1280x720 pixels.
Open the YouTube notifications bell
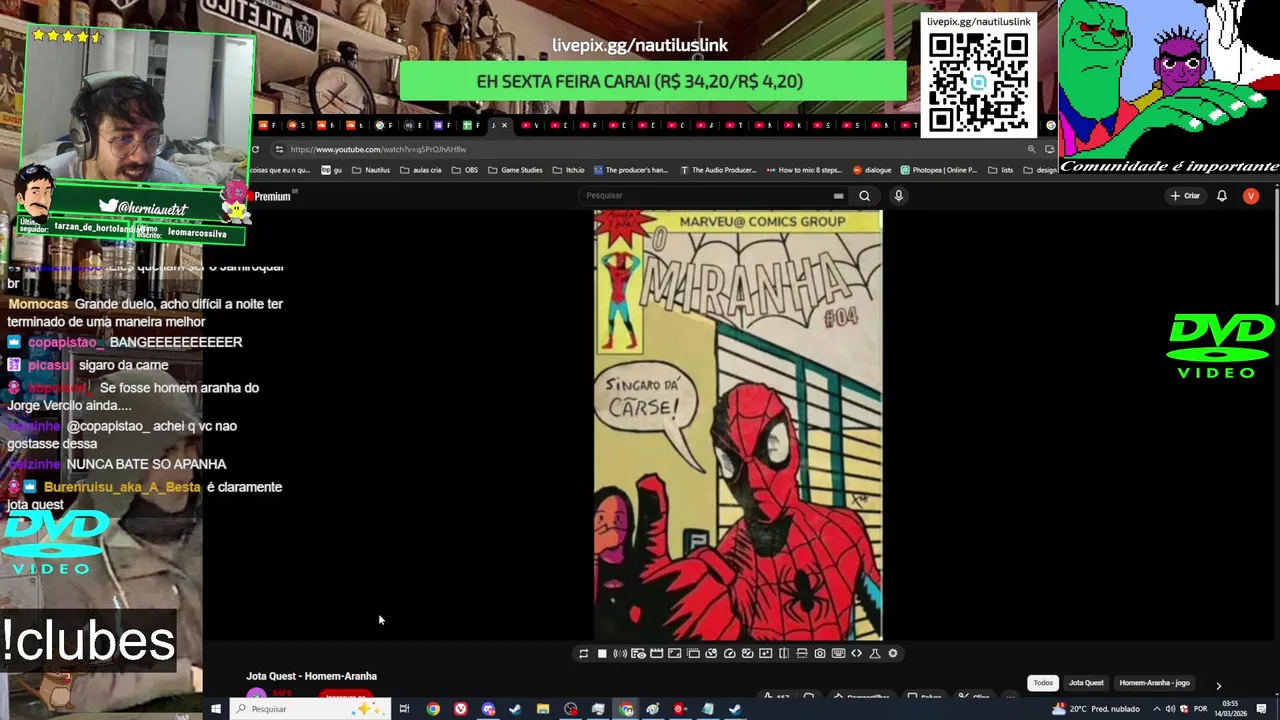pos(1221,196)
